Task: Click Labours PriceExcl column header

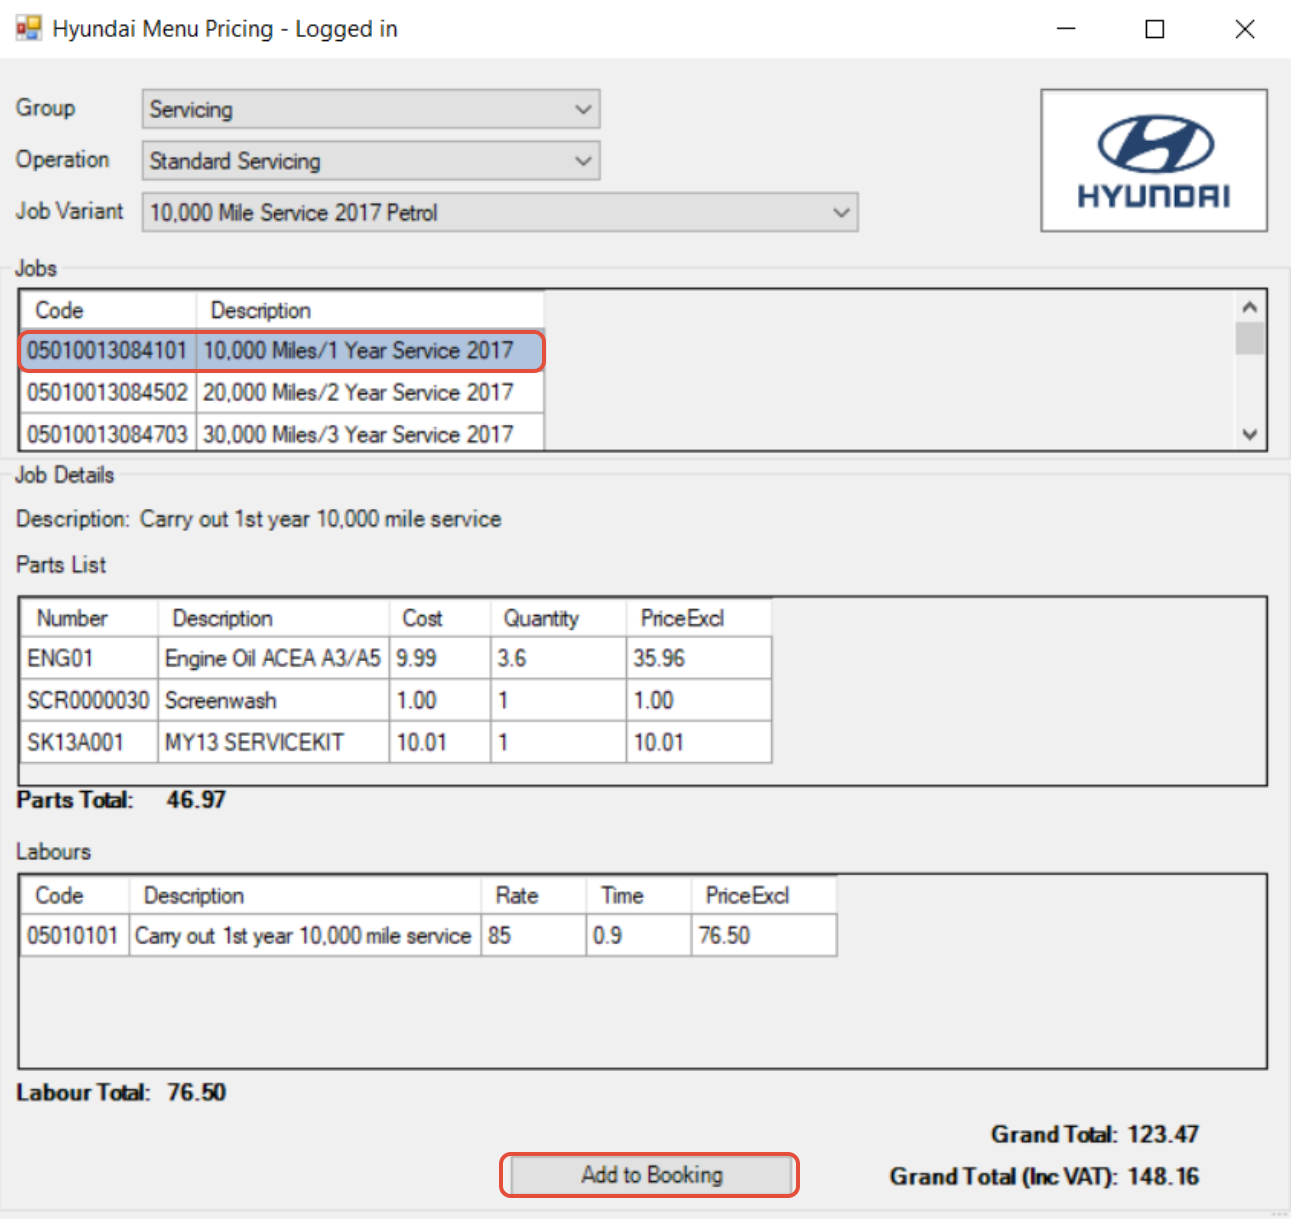Action: point(764,896)
